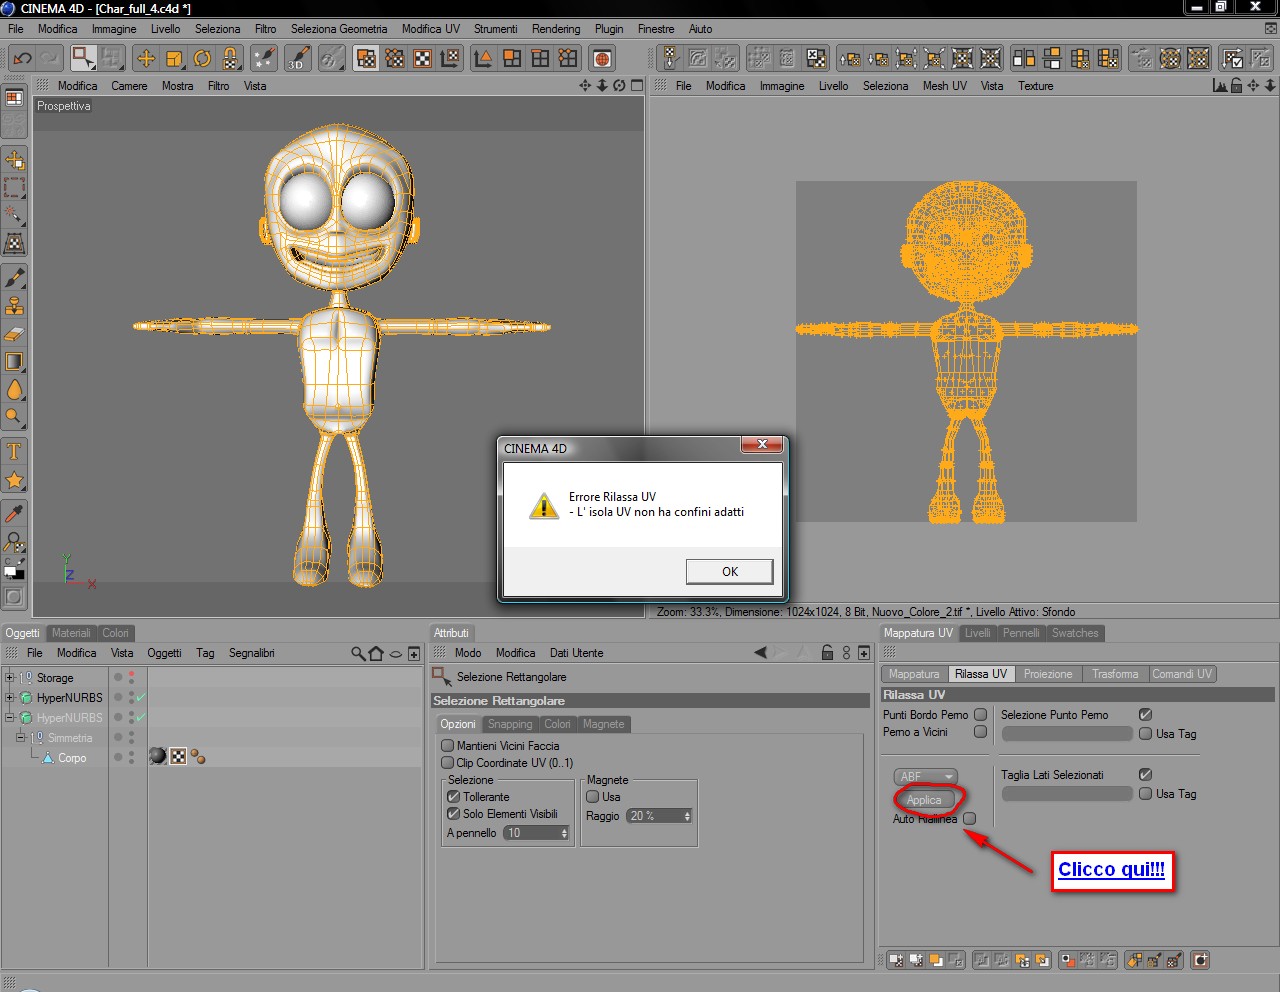Open the Segnalibri menu in the Oggetti panel
The image size is (1280, 992).
[252, 653]
